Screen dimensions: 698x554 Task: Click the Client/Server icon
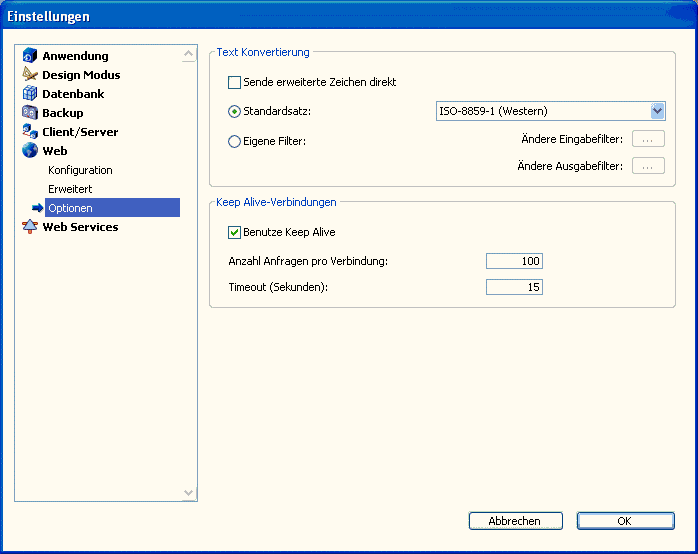30,132
